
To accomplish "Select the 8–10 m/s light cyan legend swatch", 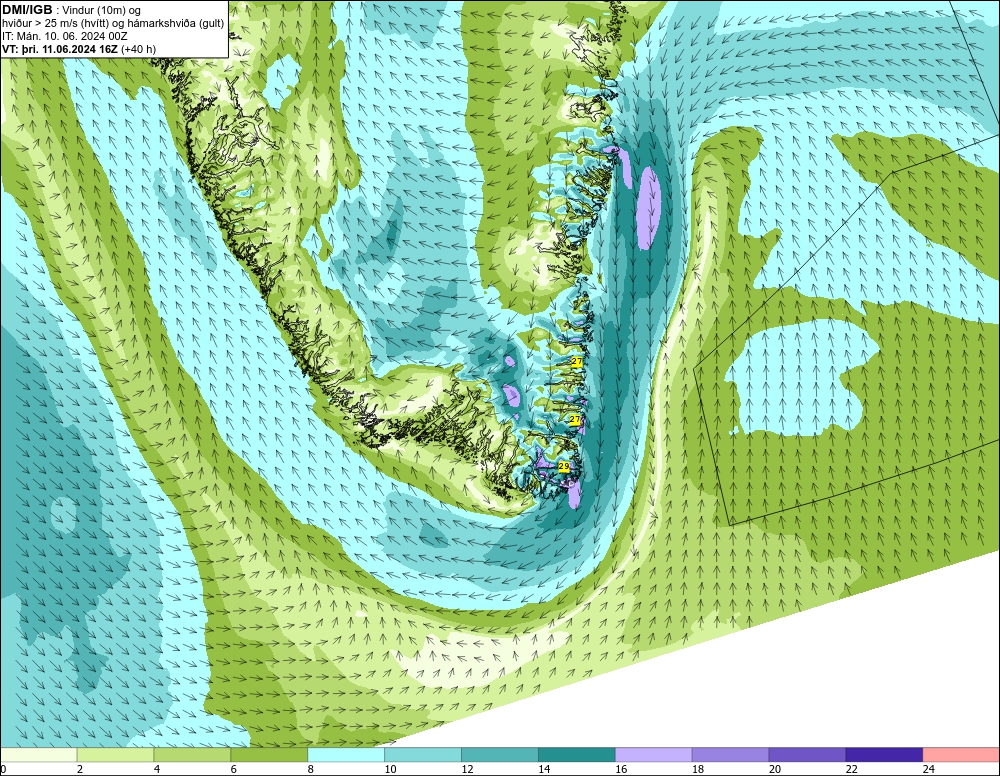I will point(346,755).
